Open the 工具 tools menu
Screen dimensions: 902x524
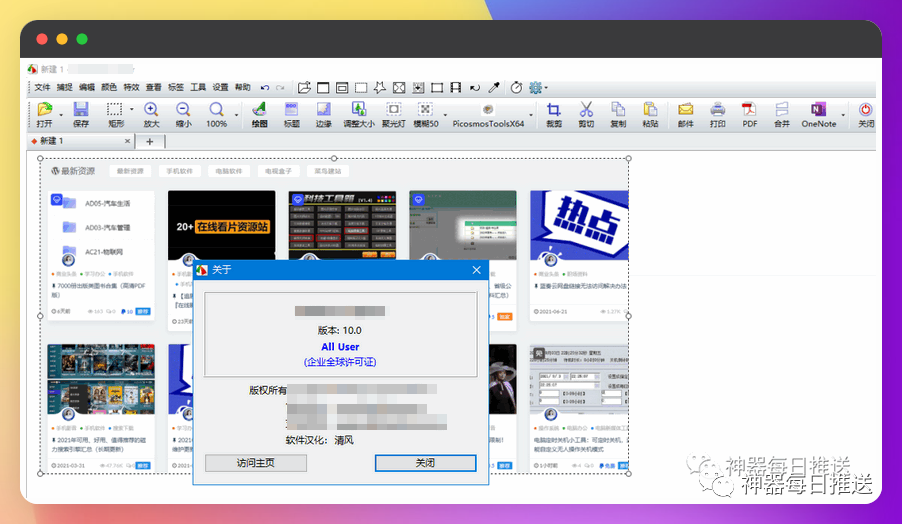(x=198, y=87)
